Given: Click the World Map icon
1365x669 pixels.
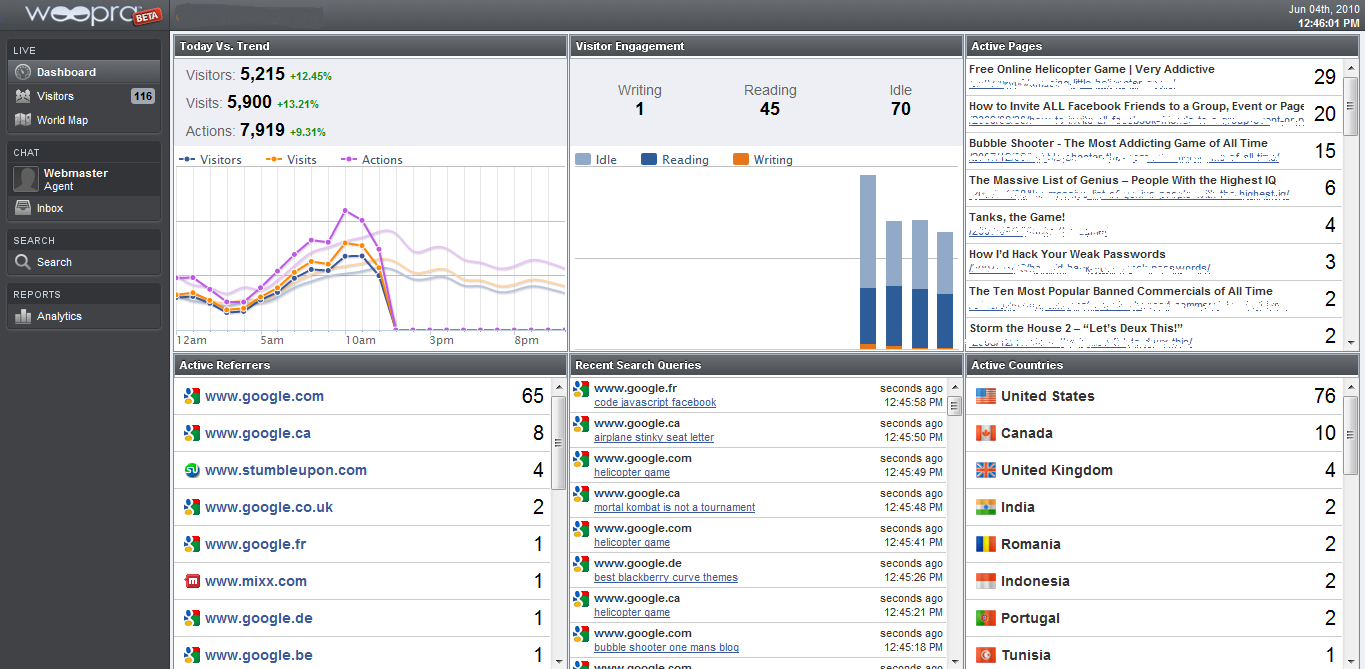Looking at the screenshot, I should [x=23, y=120].
